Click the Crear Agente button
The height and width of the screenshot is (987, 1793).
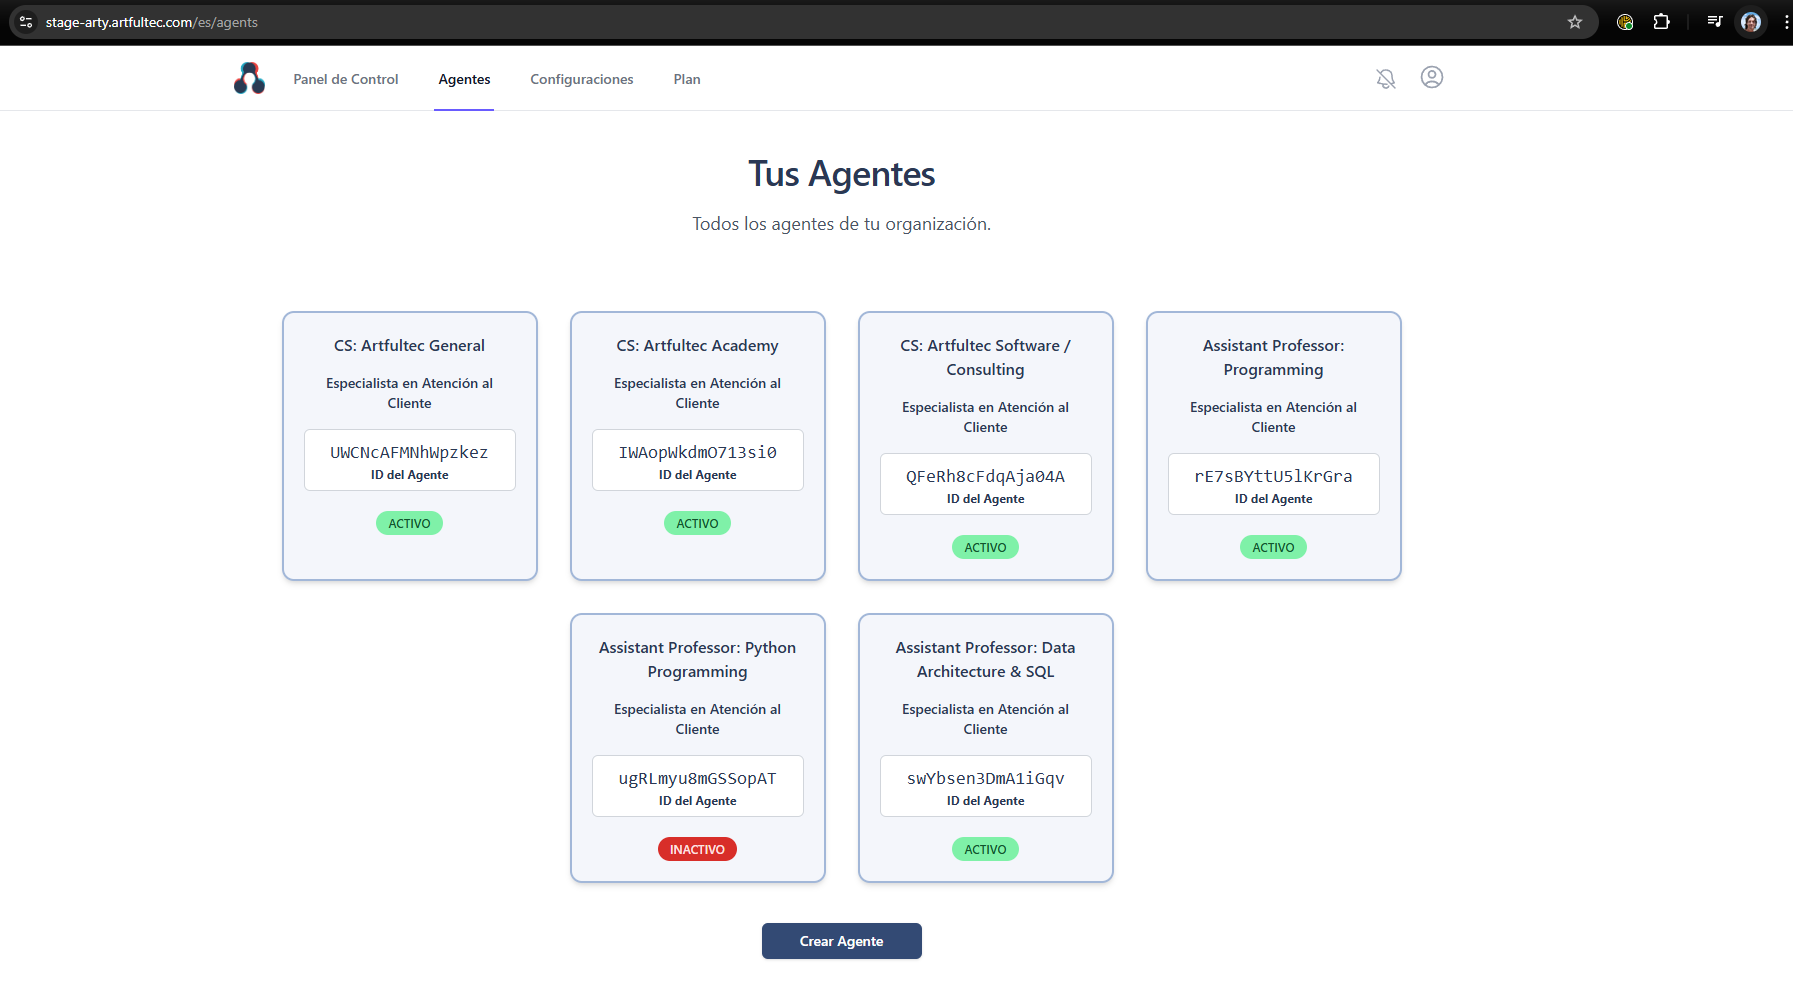(842, 941)
